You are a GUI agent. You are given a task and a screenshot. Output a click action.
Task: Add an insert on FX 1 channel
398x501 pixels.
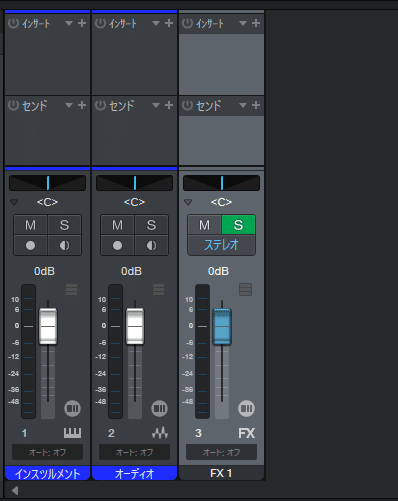tap(256, 23)
